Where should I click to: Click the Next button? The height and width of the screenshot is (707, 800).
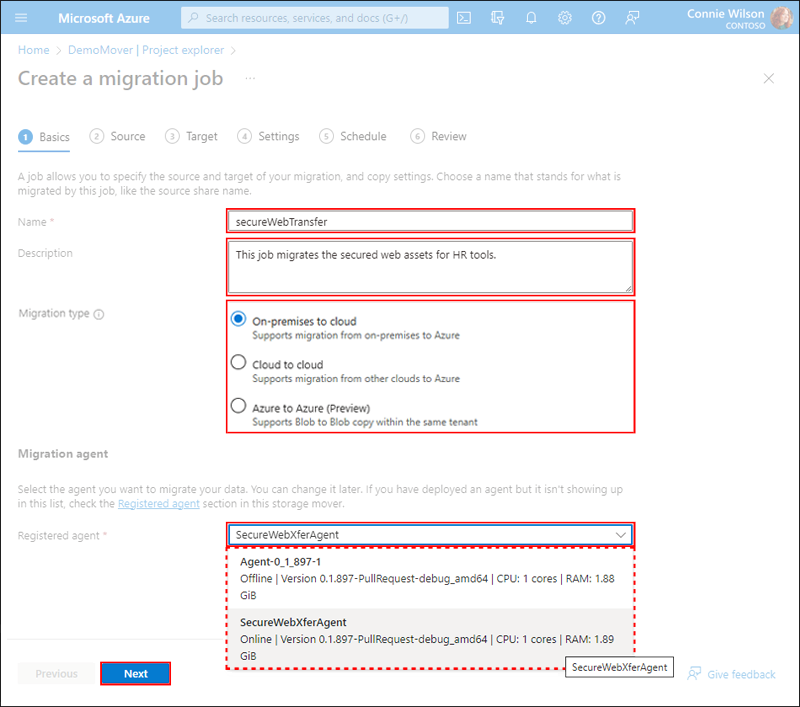(x=136, y=673)
